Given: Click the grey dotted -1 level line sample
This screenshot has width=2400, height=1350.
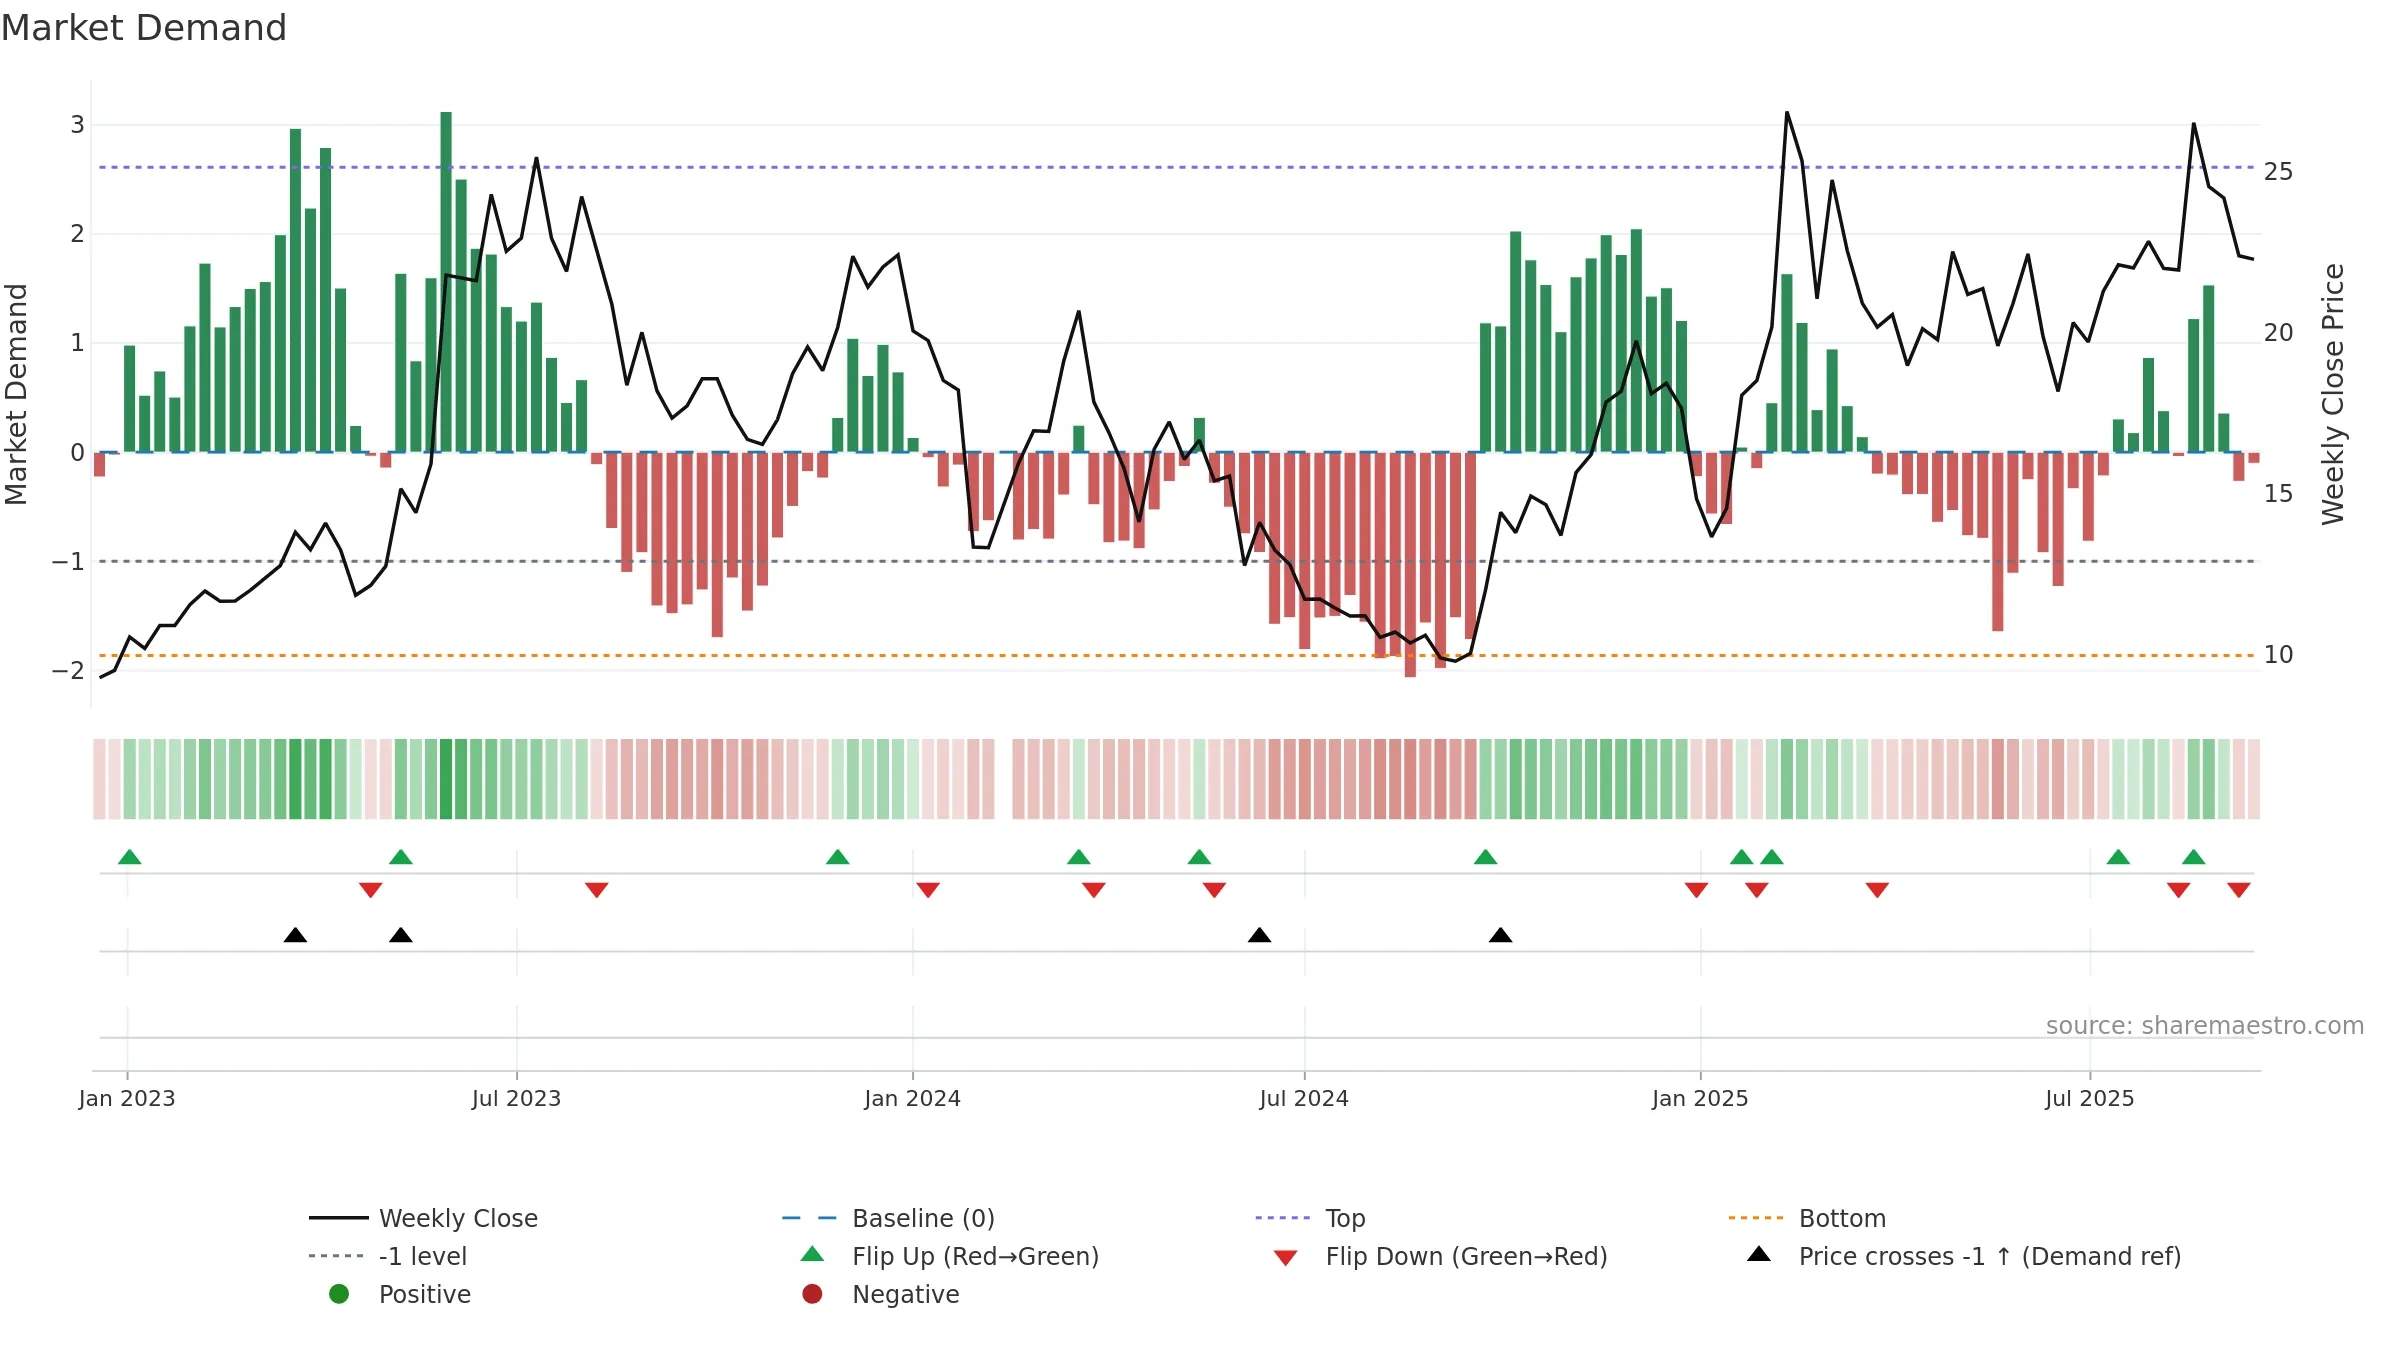Looking at the screenshot, I should (x=337, y=1256).
